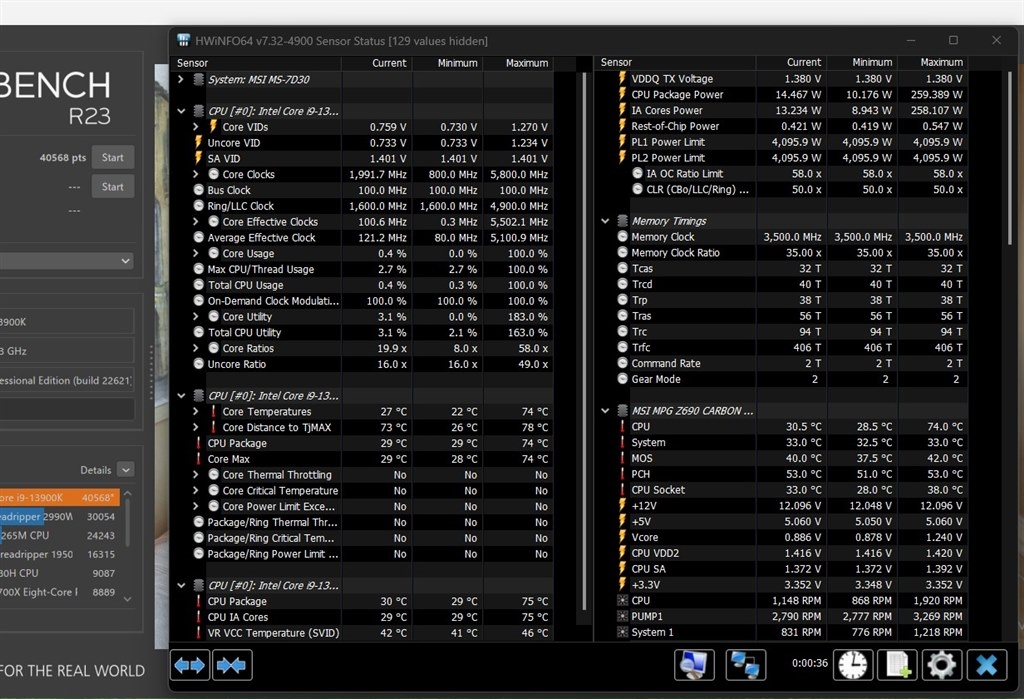Click the log file icon with green plus

tap(897, 665)
